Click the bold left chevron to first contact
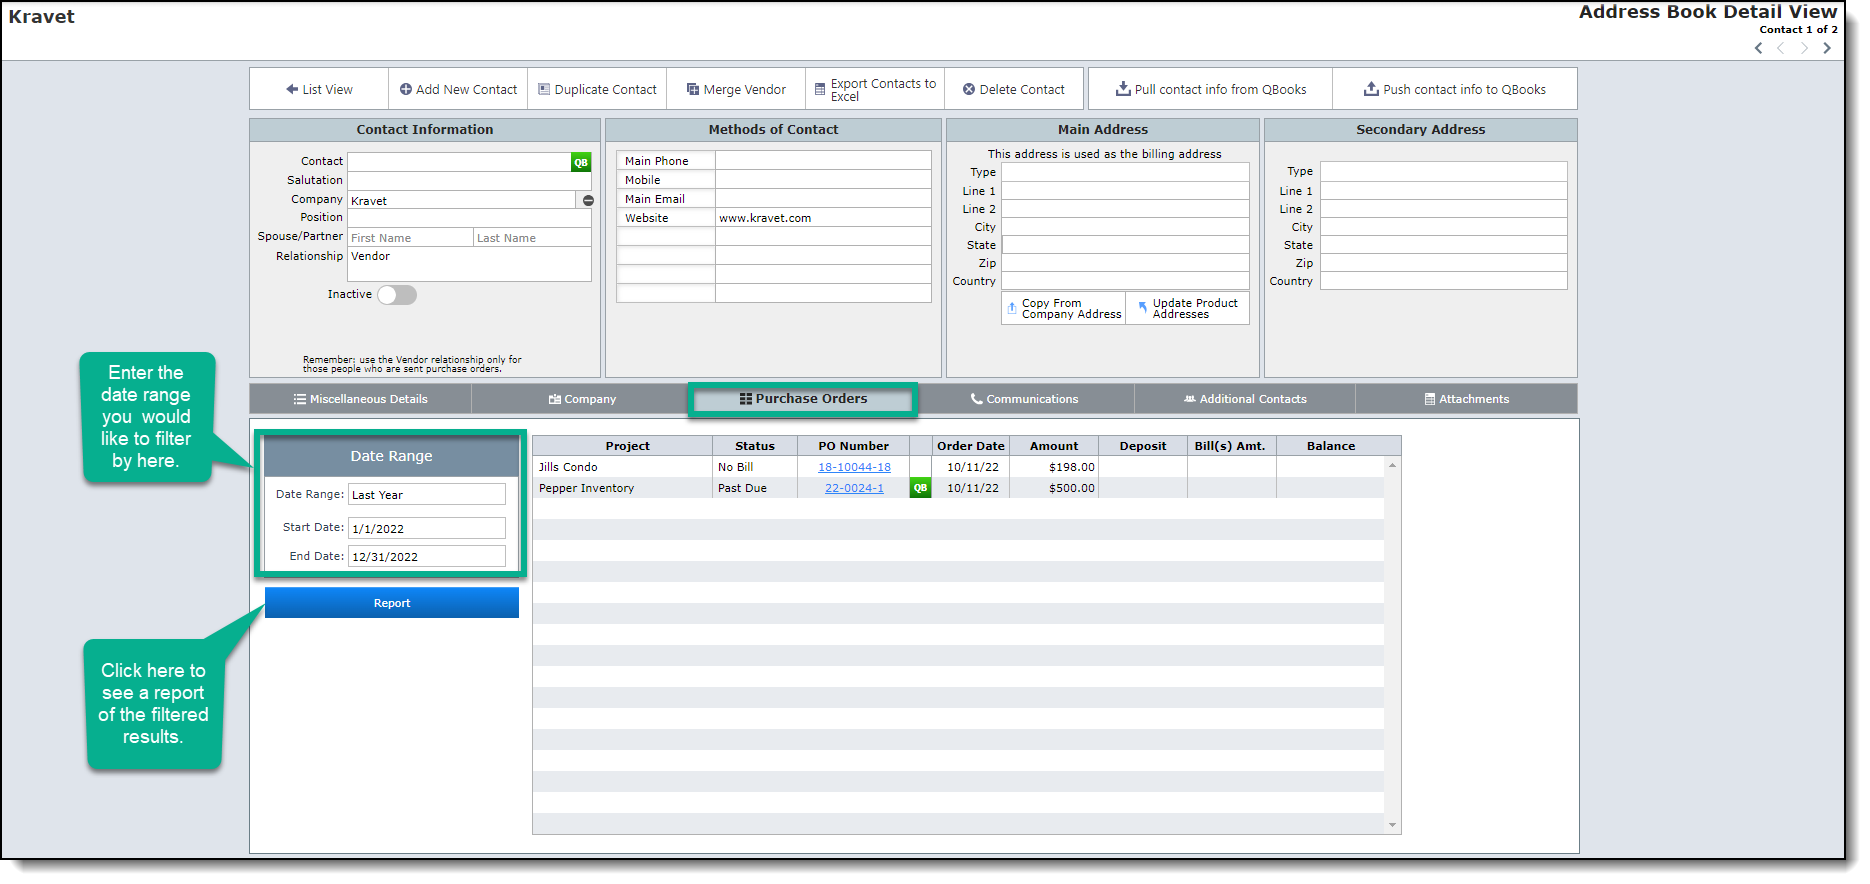Image resolution: width=1870 pixels, height=884 pixels. click(x=1759, y=48)
